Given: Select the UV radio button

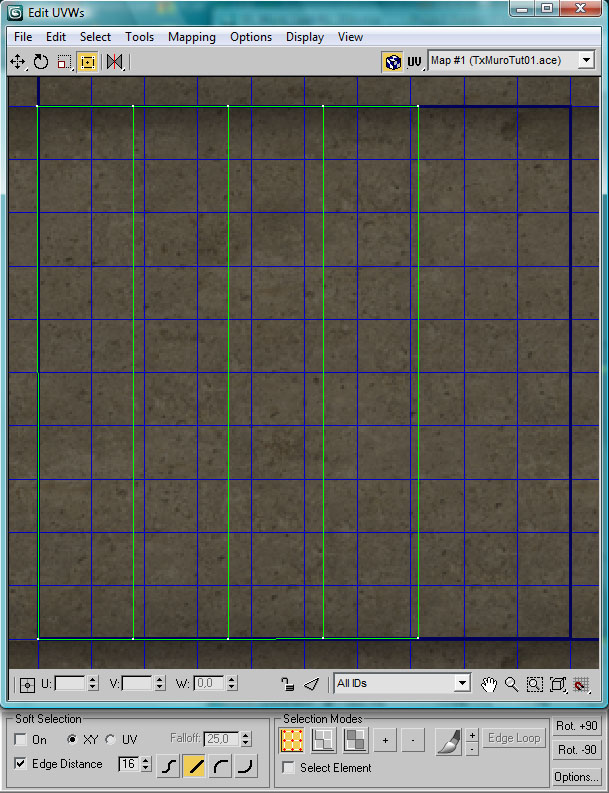Looking at the screenshot, I should (111, 740).
